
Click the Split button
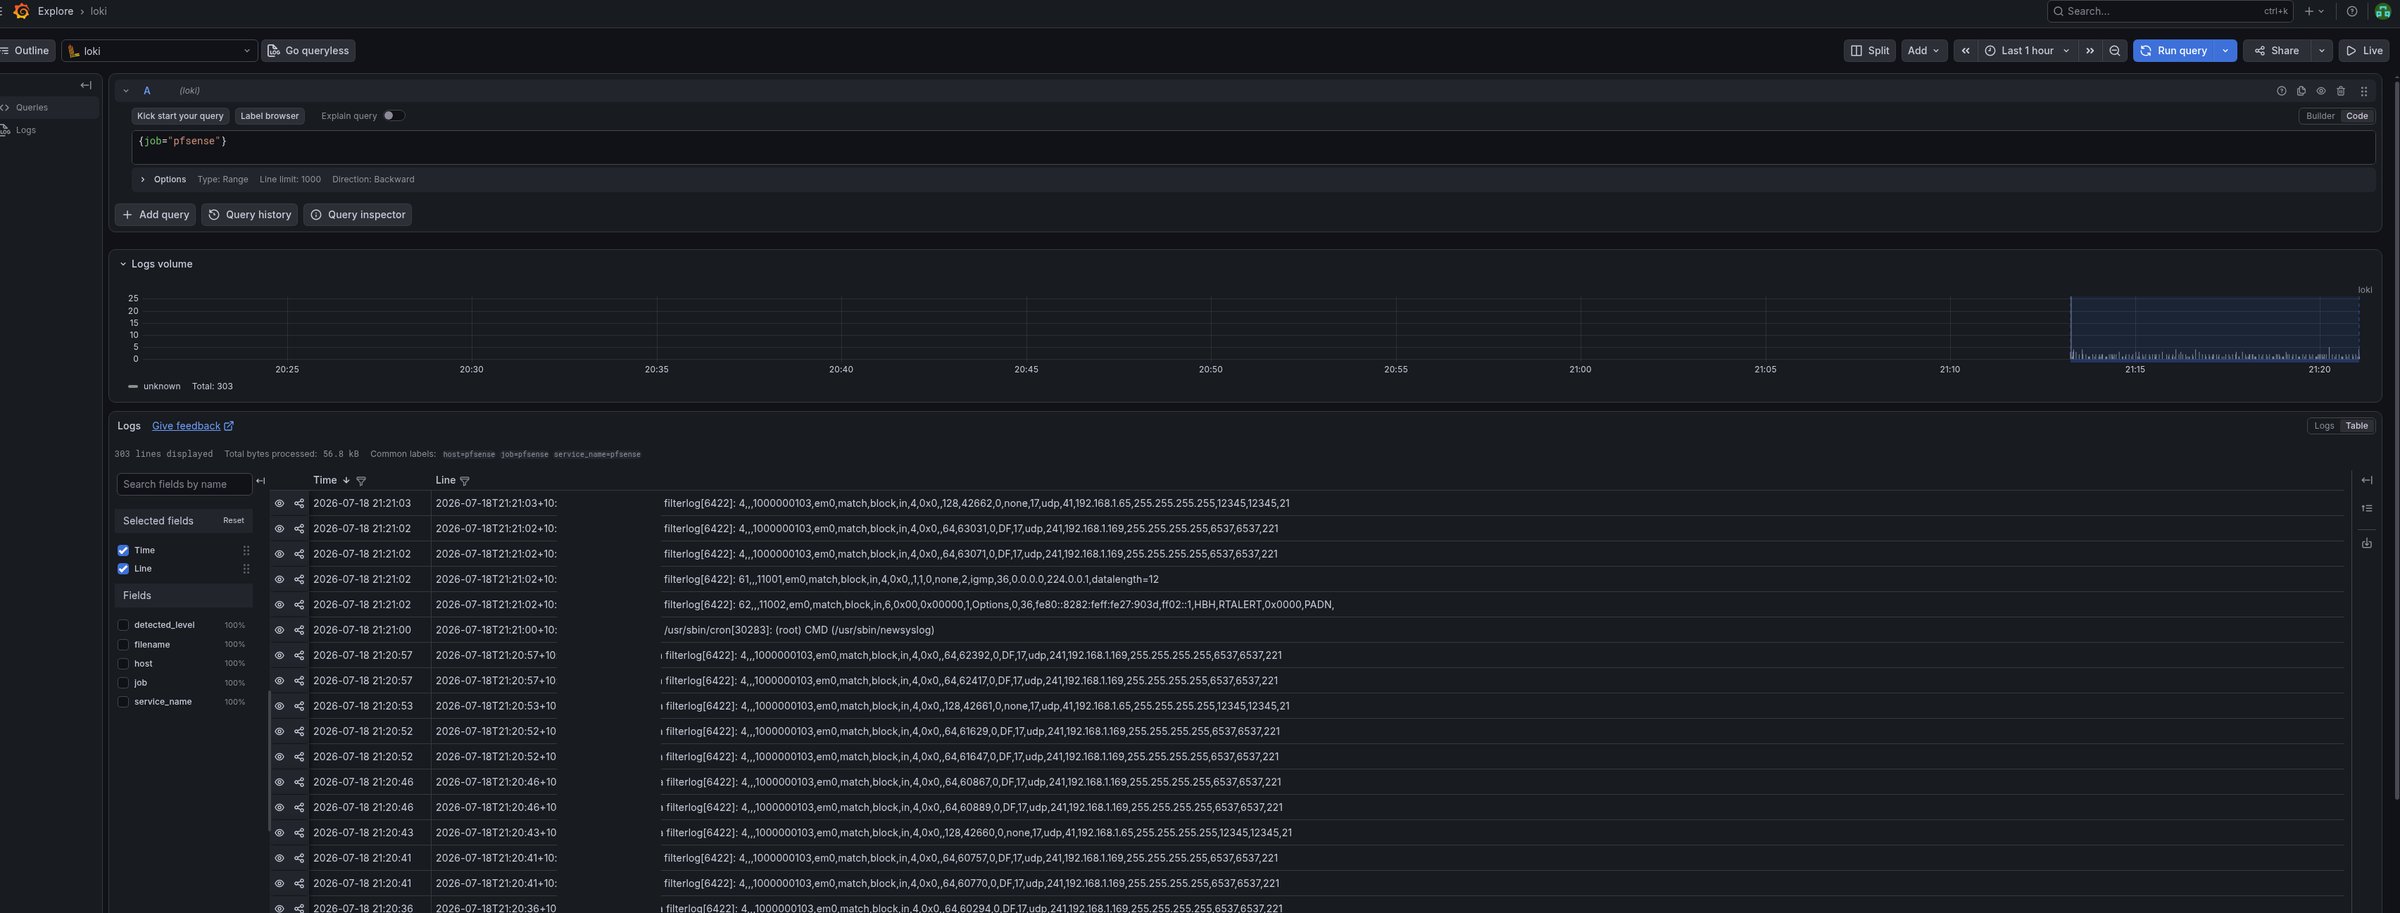click(1869, 51)
